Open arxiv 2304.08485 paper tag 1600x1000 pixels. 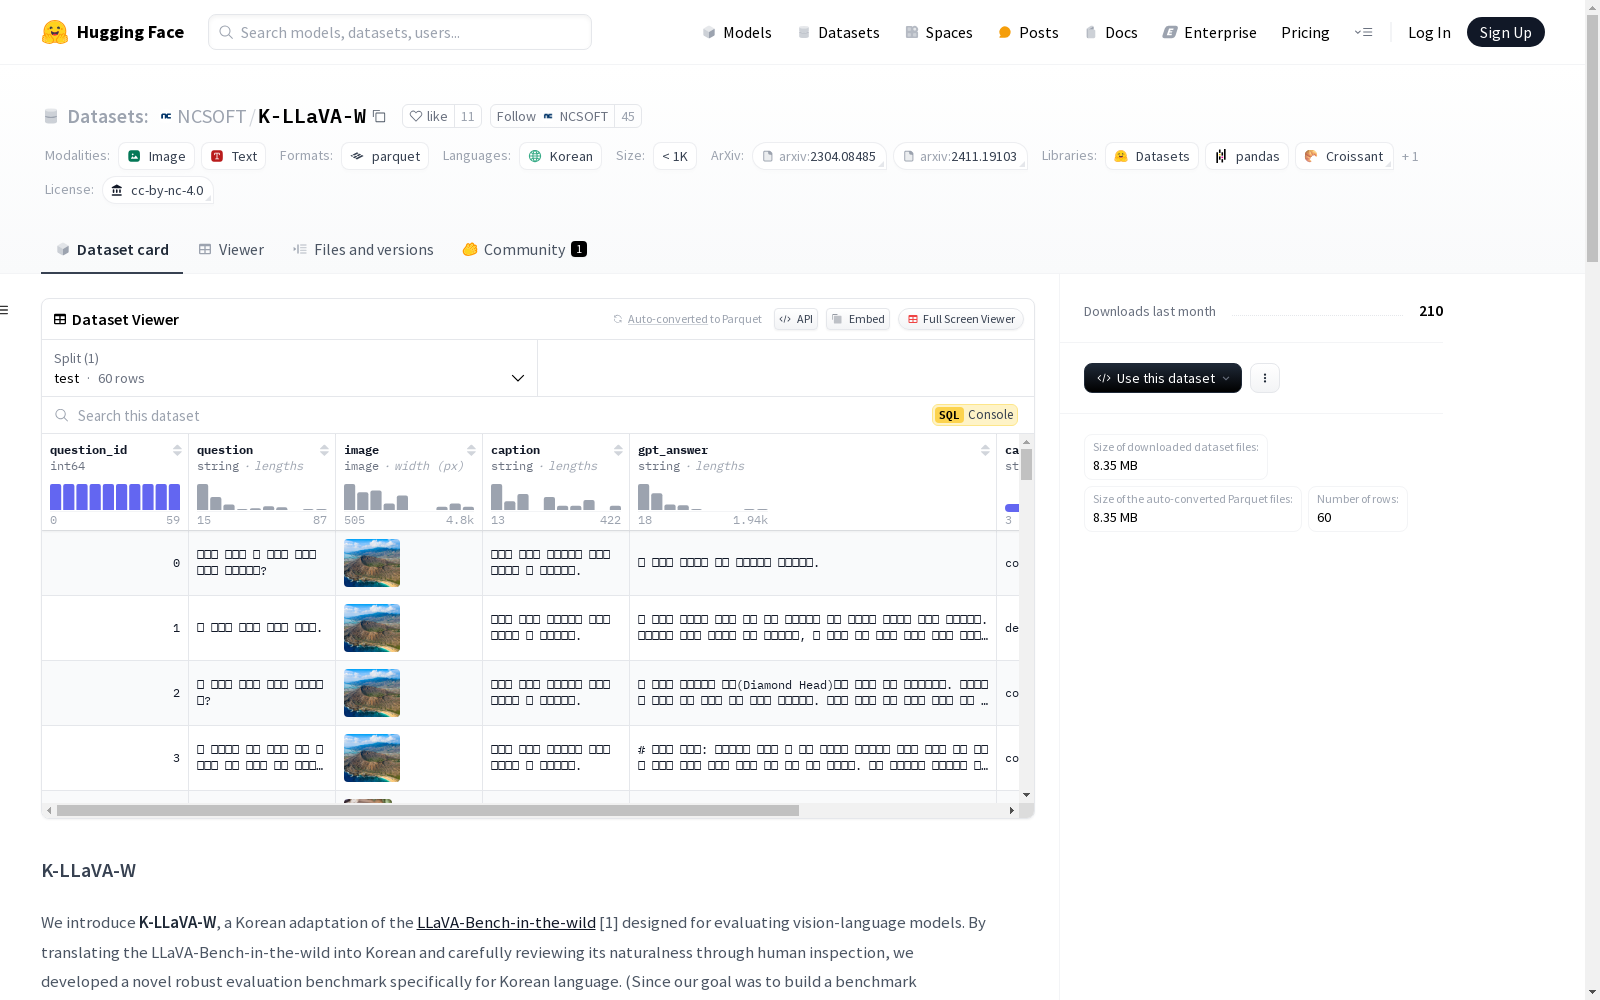click(x=819, y=156)
